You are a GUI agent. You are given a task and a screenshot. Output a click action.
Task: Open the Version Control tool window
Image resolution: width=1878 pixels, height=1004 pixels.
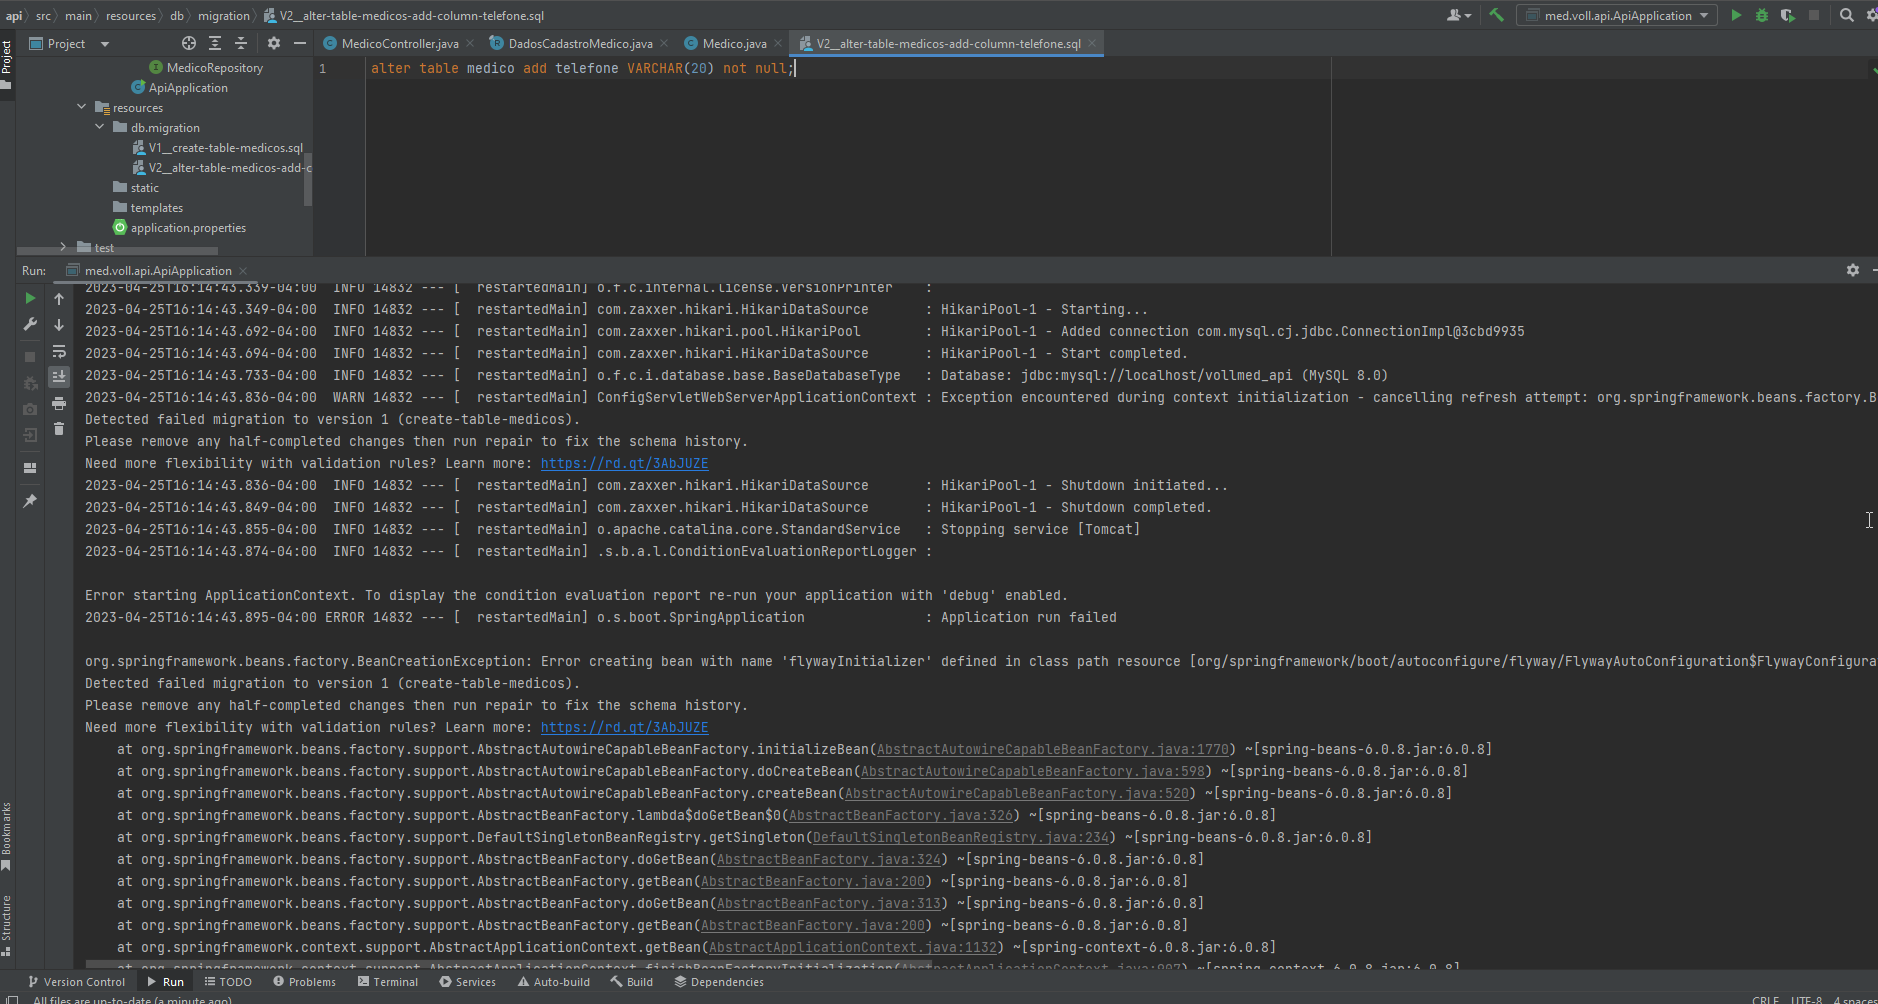coord(76,982)
